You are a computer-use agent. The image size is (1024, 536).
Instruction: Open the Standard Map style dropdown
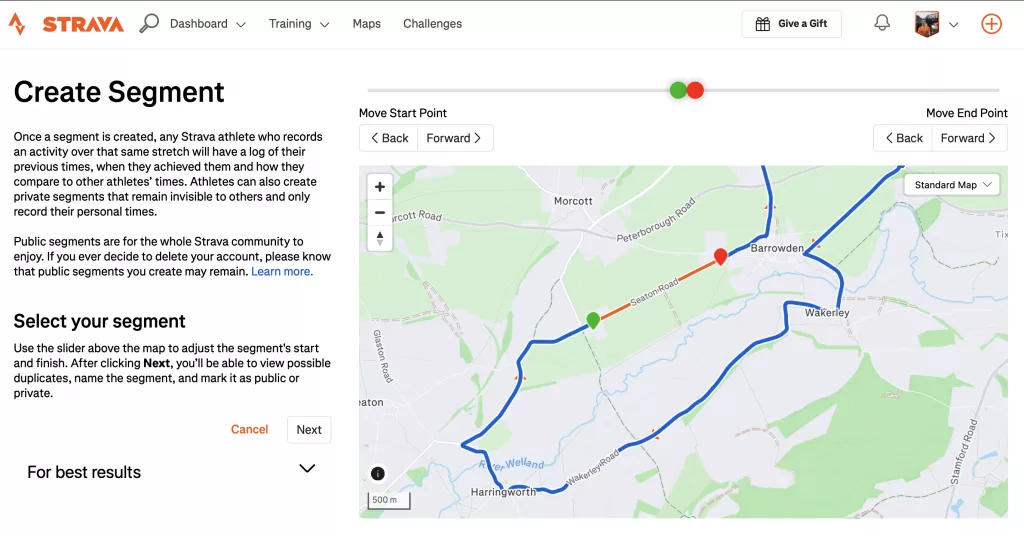(x=952, y=185)
